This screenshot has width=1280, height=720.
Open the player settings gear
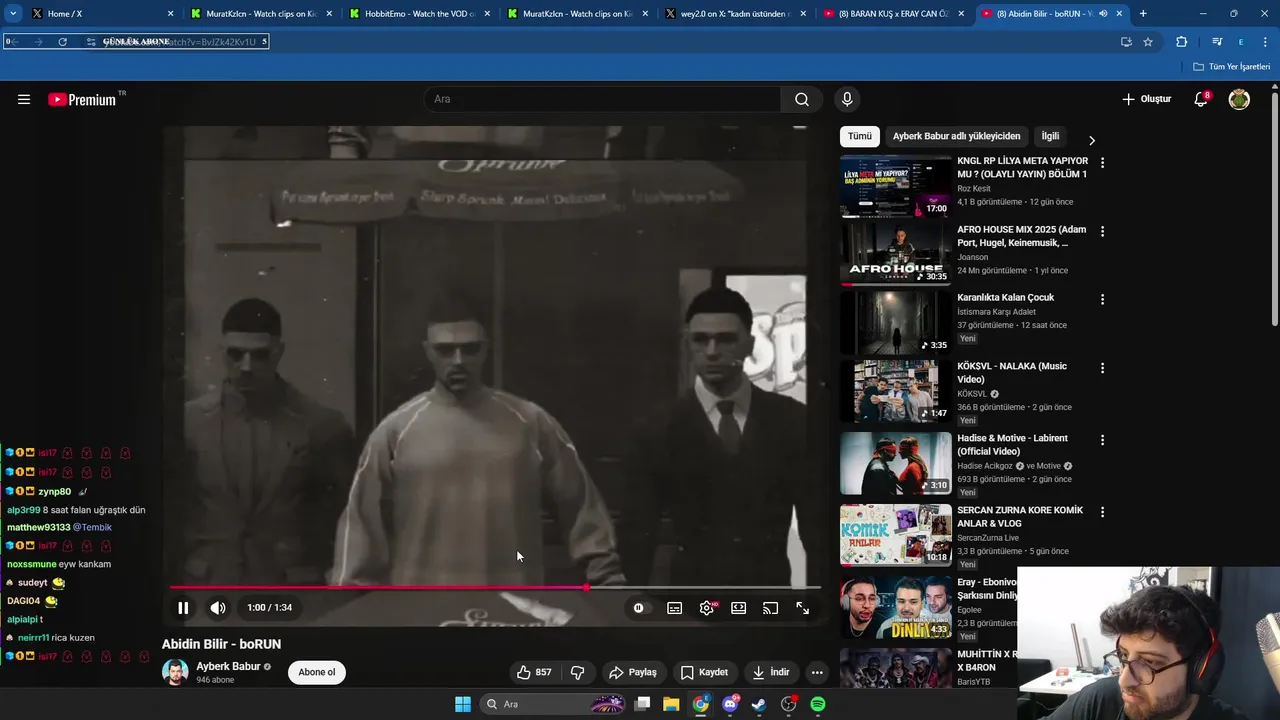[x=707, y=608]
